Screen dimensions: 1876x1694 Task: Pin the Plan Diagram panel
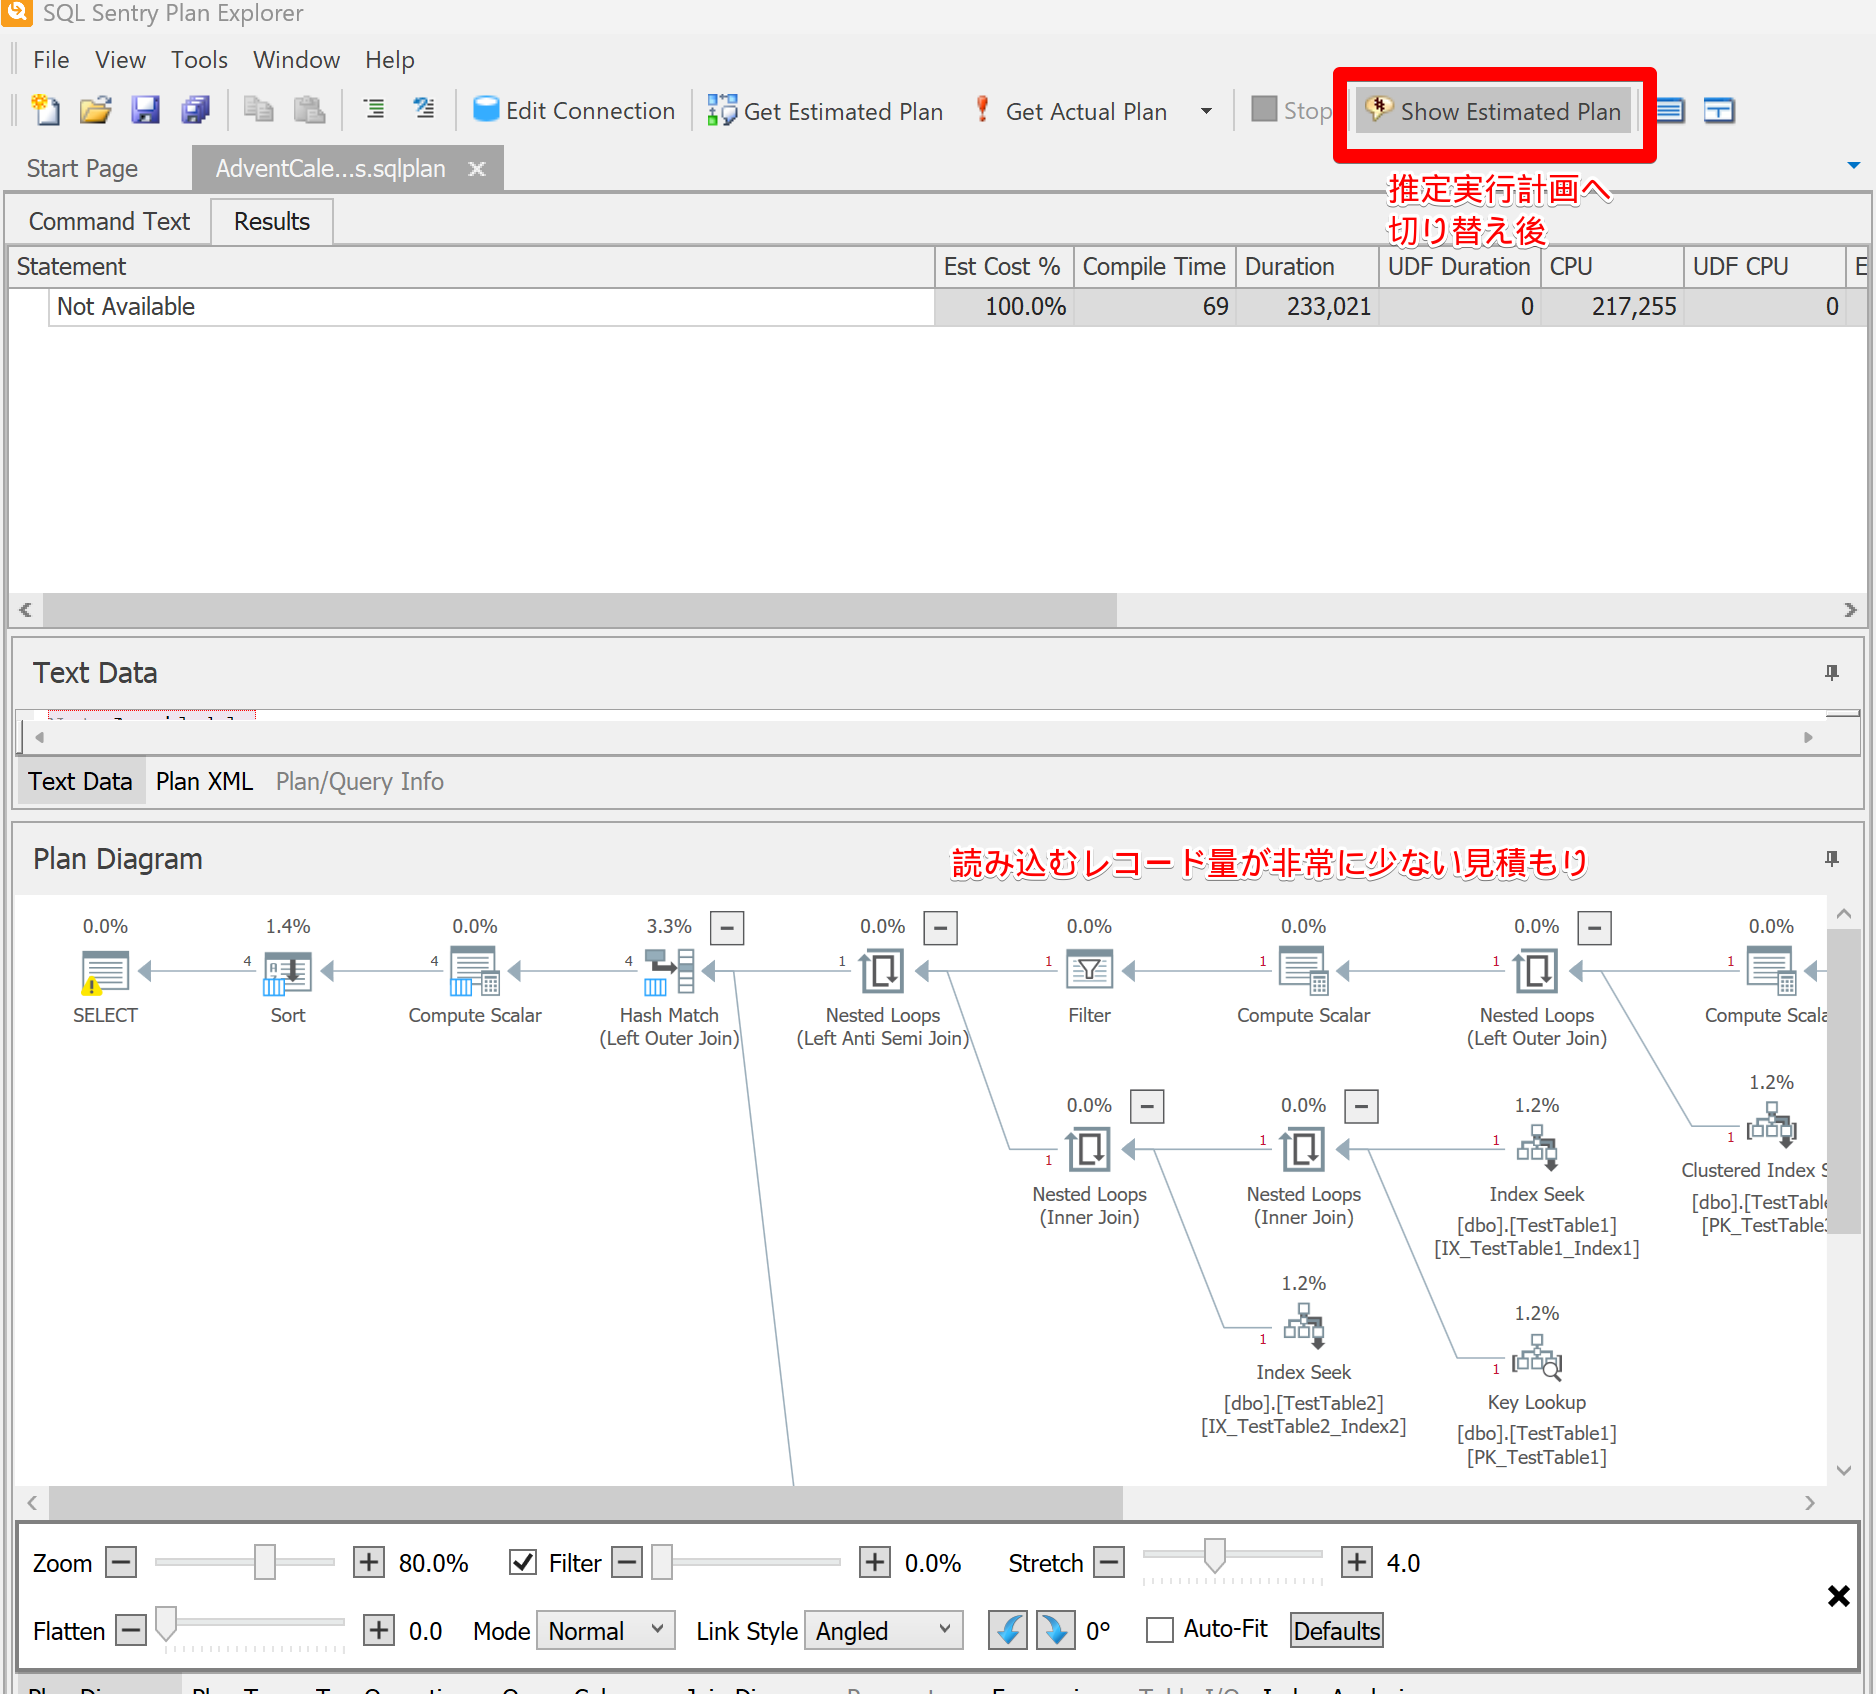click(1832, 859)
